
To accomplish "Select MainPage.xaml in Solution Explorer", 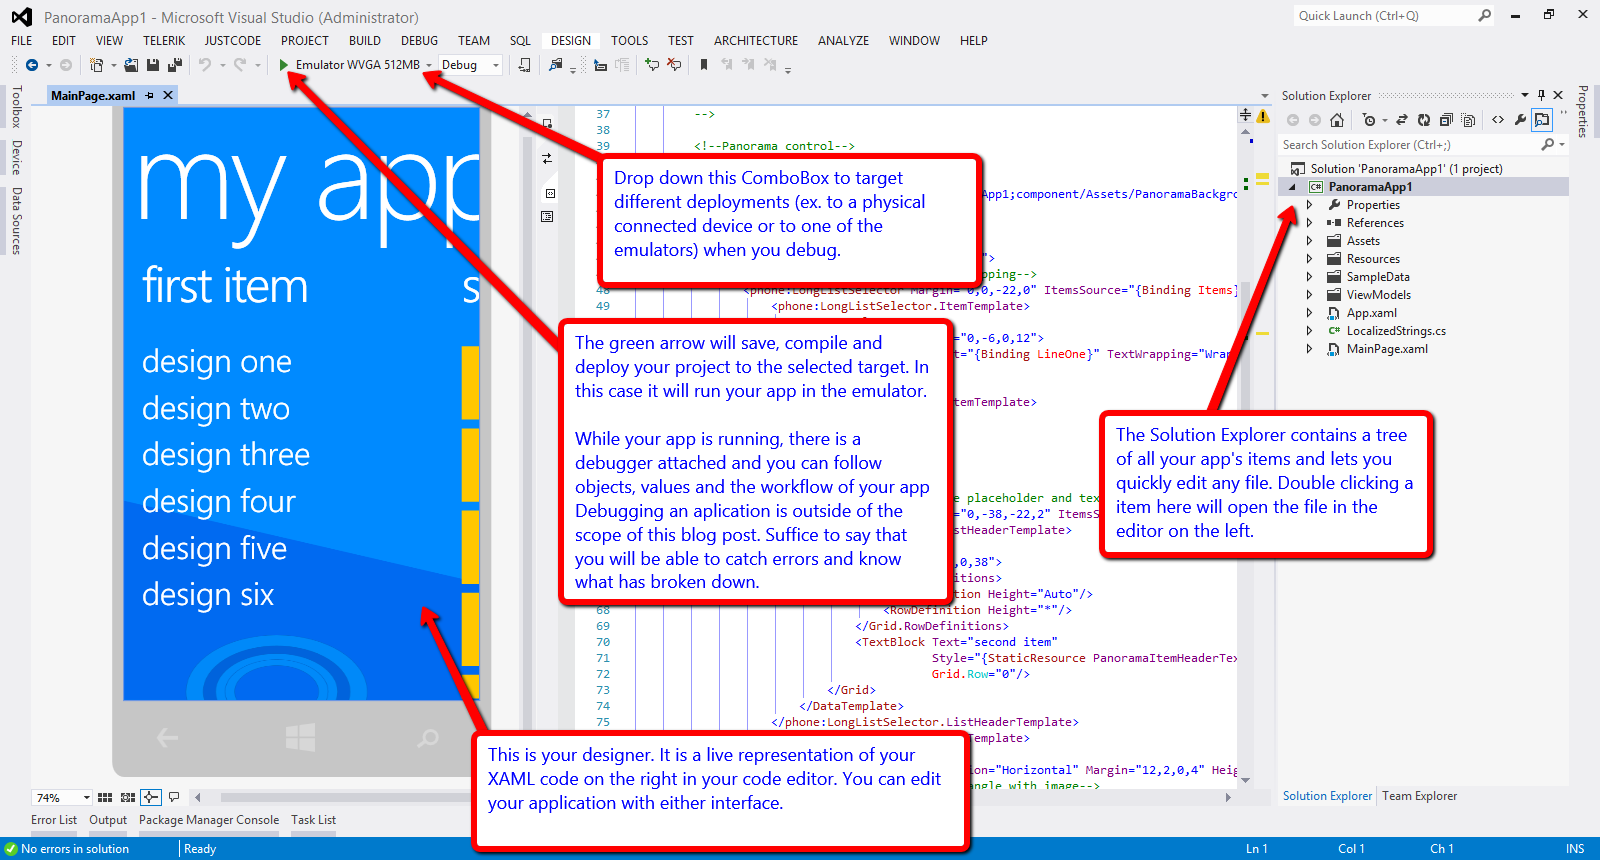I will coord(1387,349).
